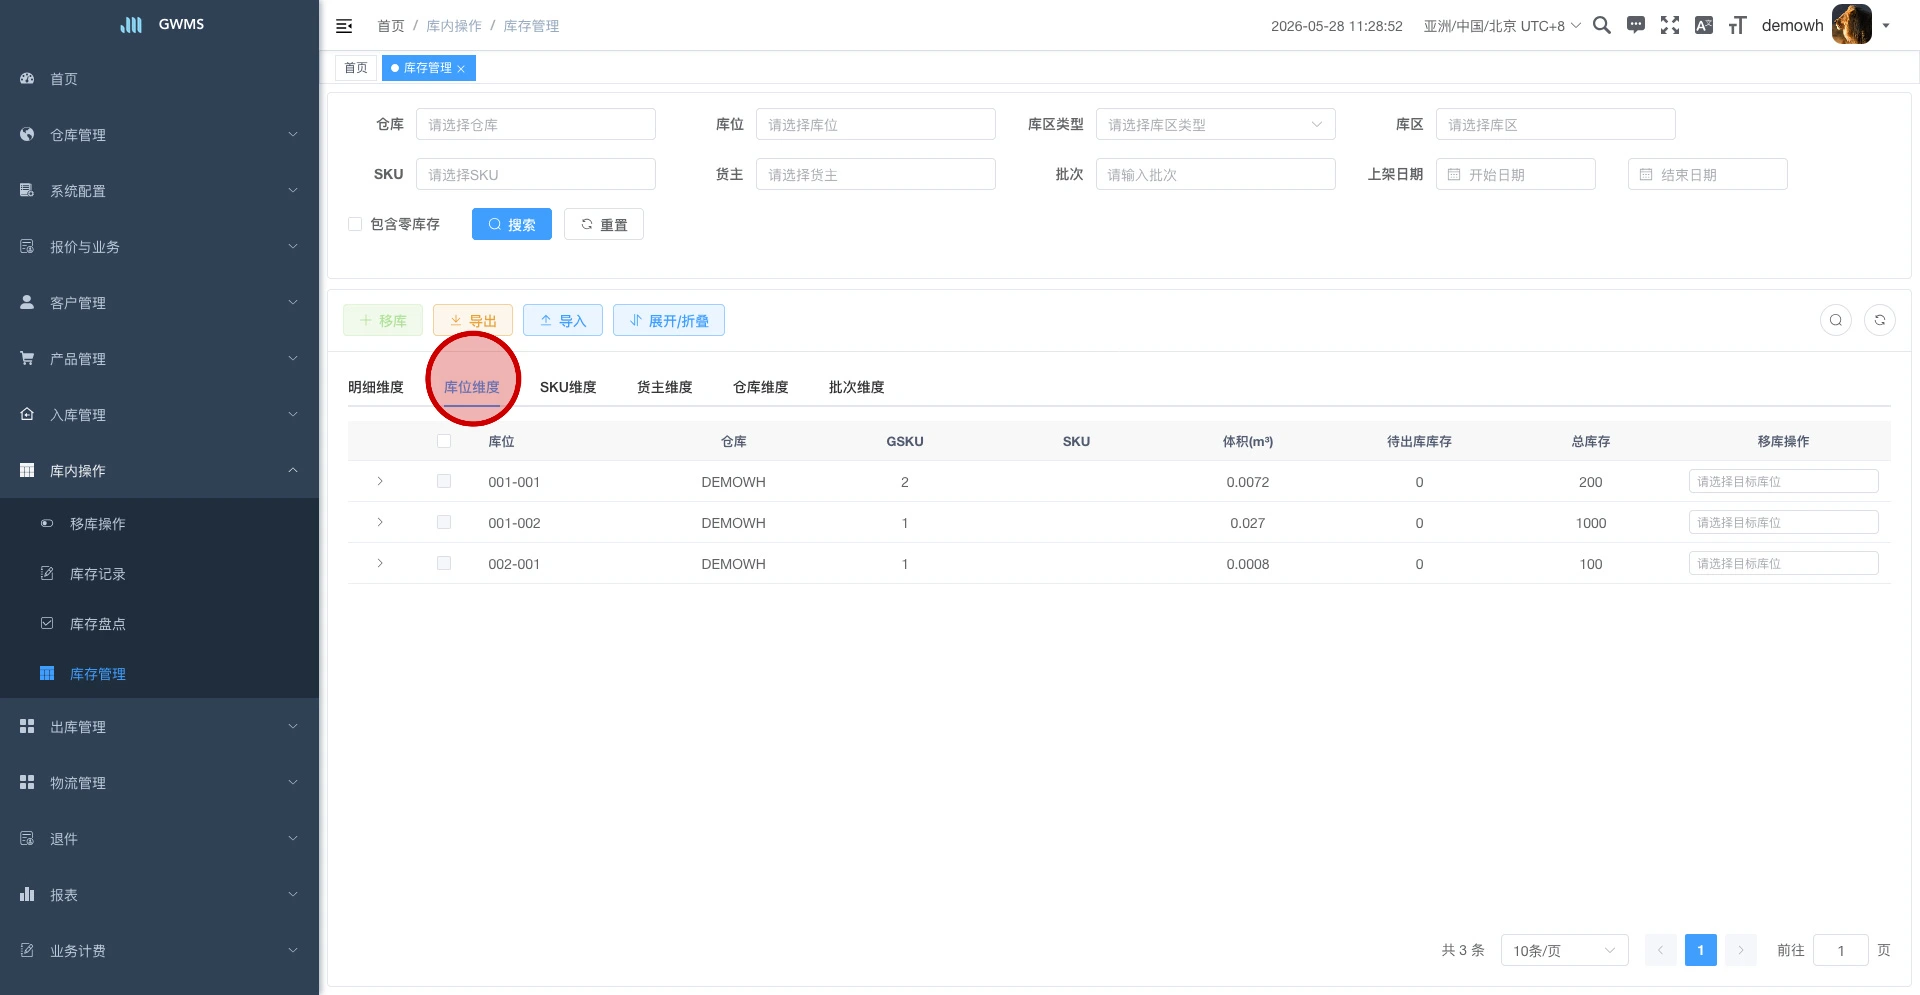Check the row 001-001 checkbox
The height and width of the screenshot is (995, 1920).
click(x=444, y=482)
